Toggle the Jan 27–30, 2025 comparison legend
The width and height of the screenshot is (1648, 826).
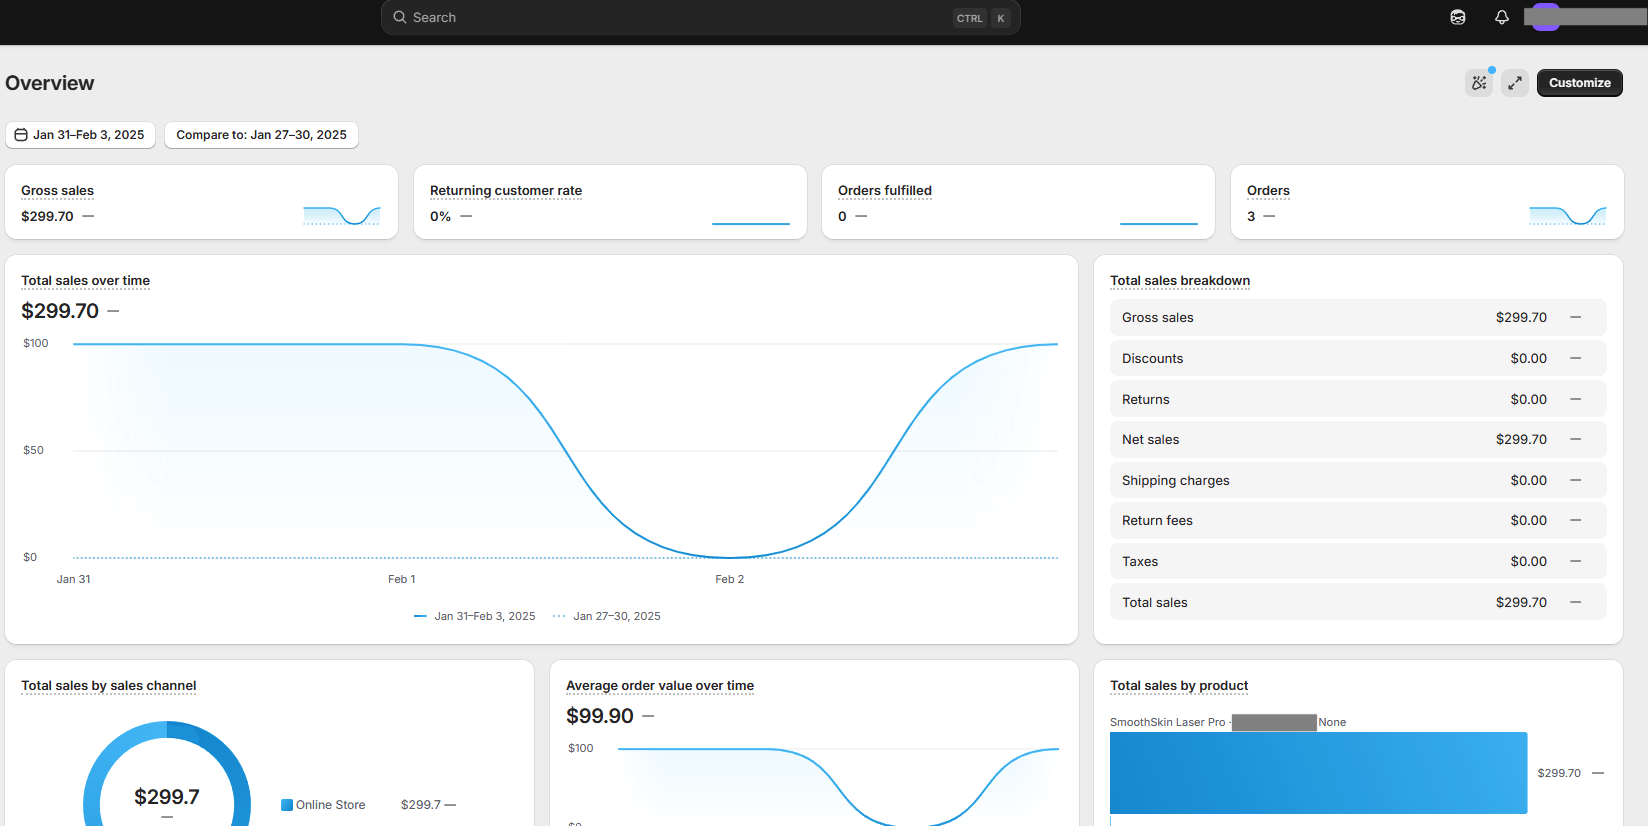[x=607, y=616]
